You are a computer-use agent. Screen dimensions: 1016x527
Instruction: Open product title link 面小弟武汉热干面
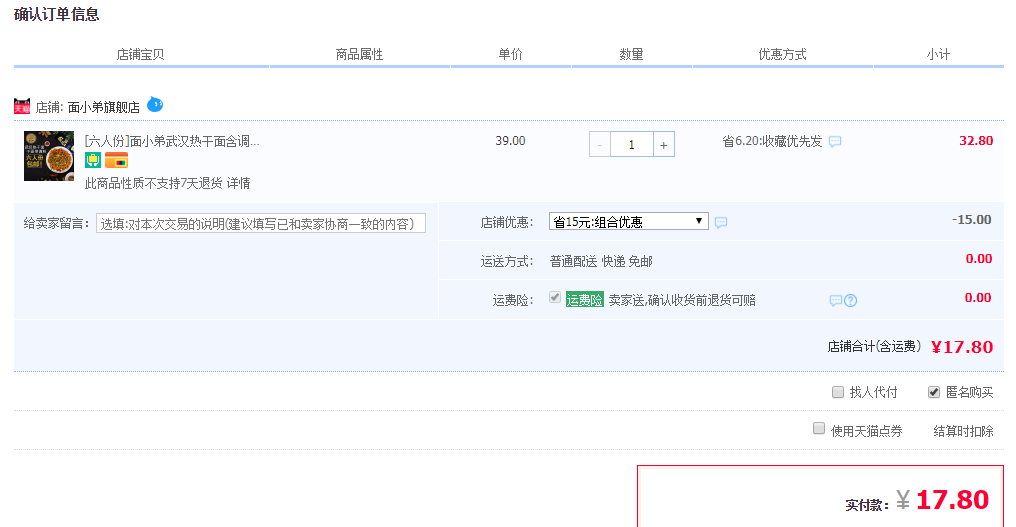click(x=171, y=141)
